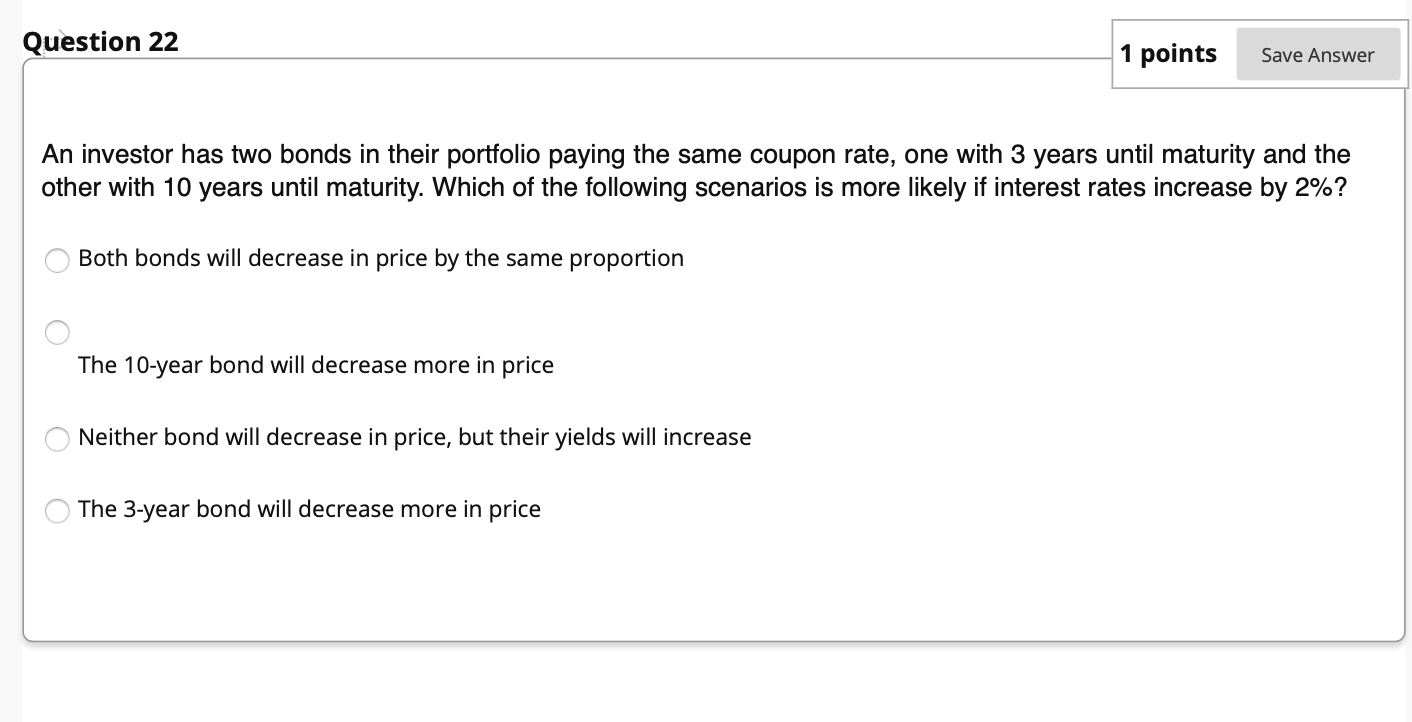1412x722 pixels.
Task: Click the label text of the first answer choice
Action: point(380,258)
